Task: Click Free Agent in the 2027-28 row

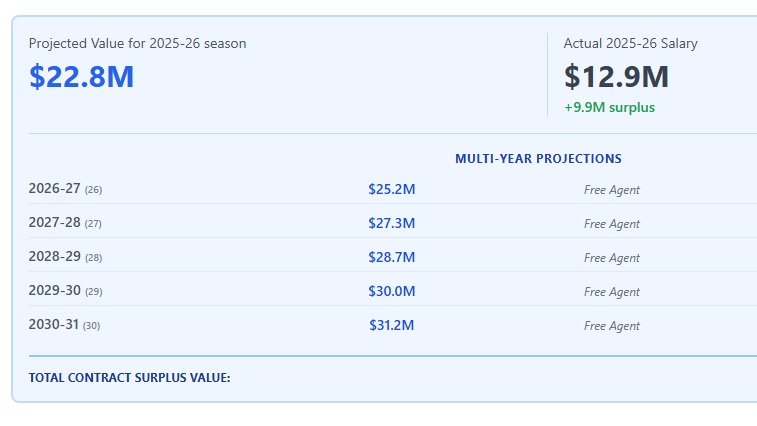Action: [611, 224]
